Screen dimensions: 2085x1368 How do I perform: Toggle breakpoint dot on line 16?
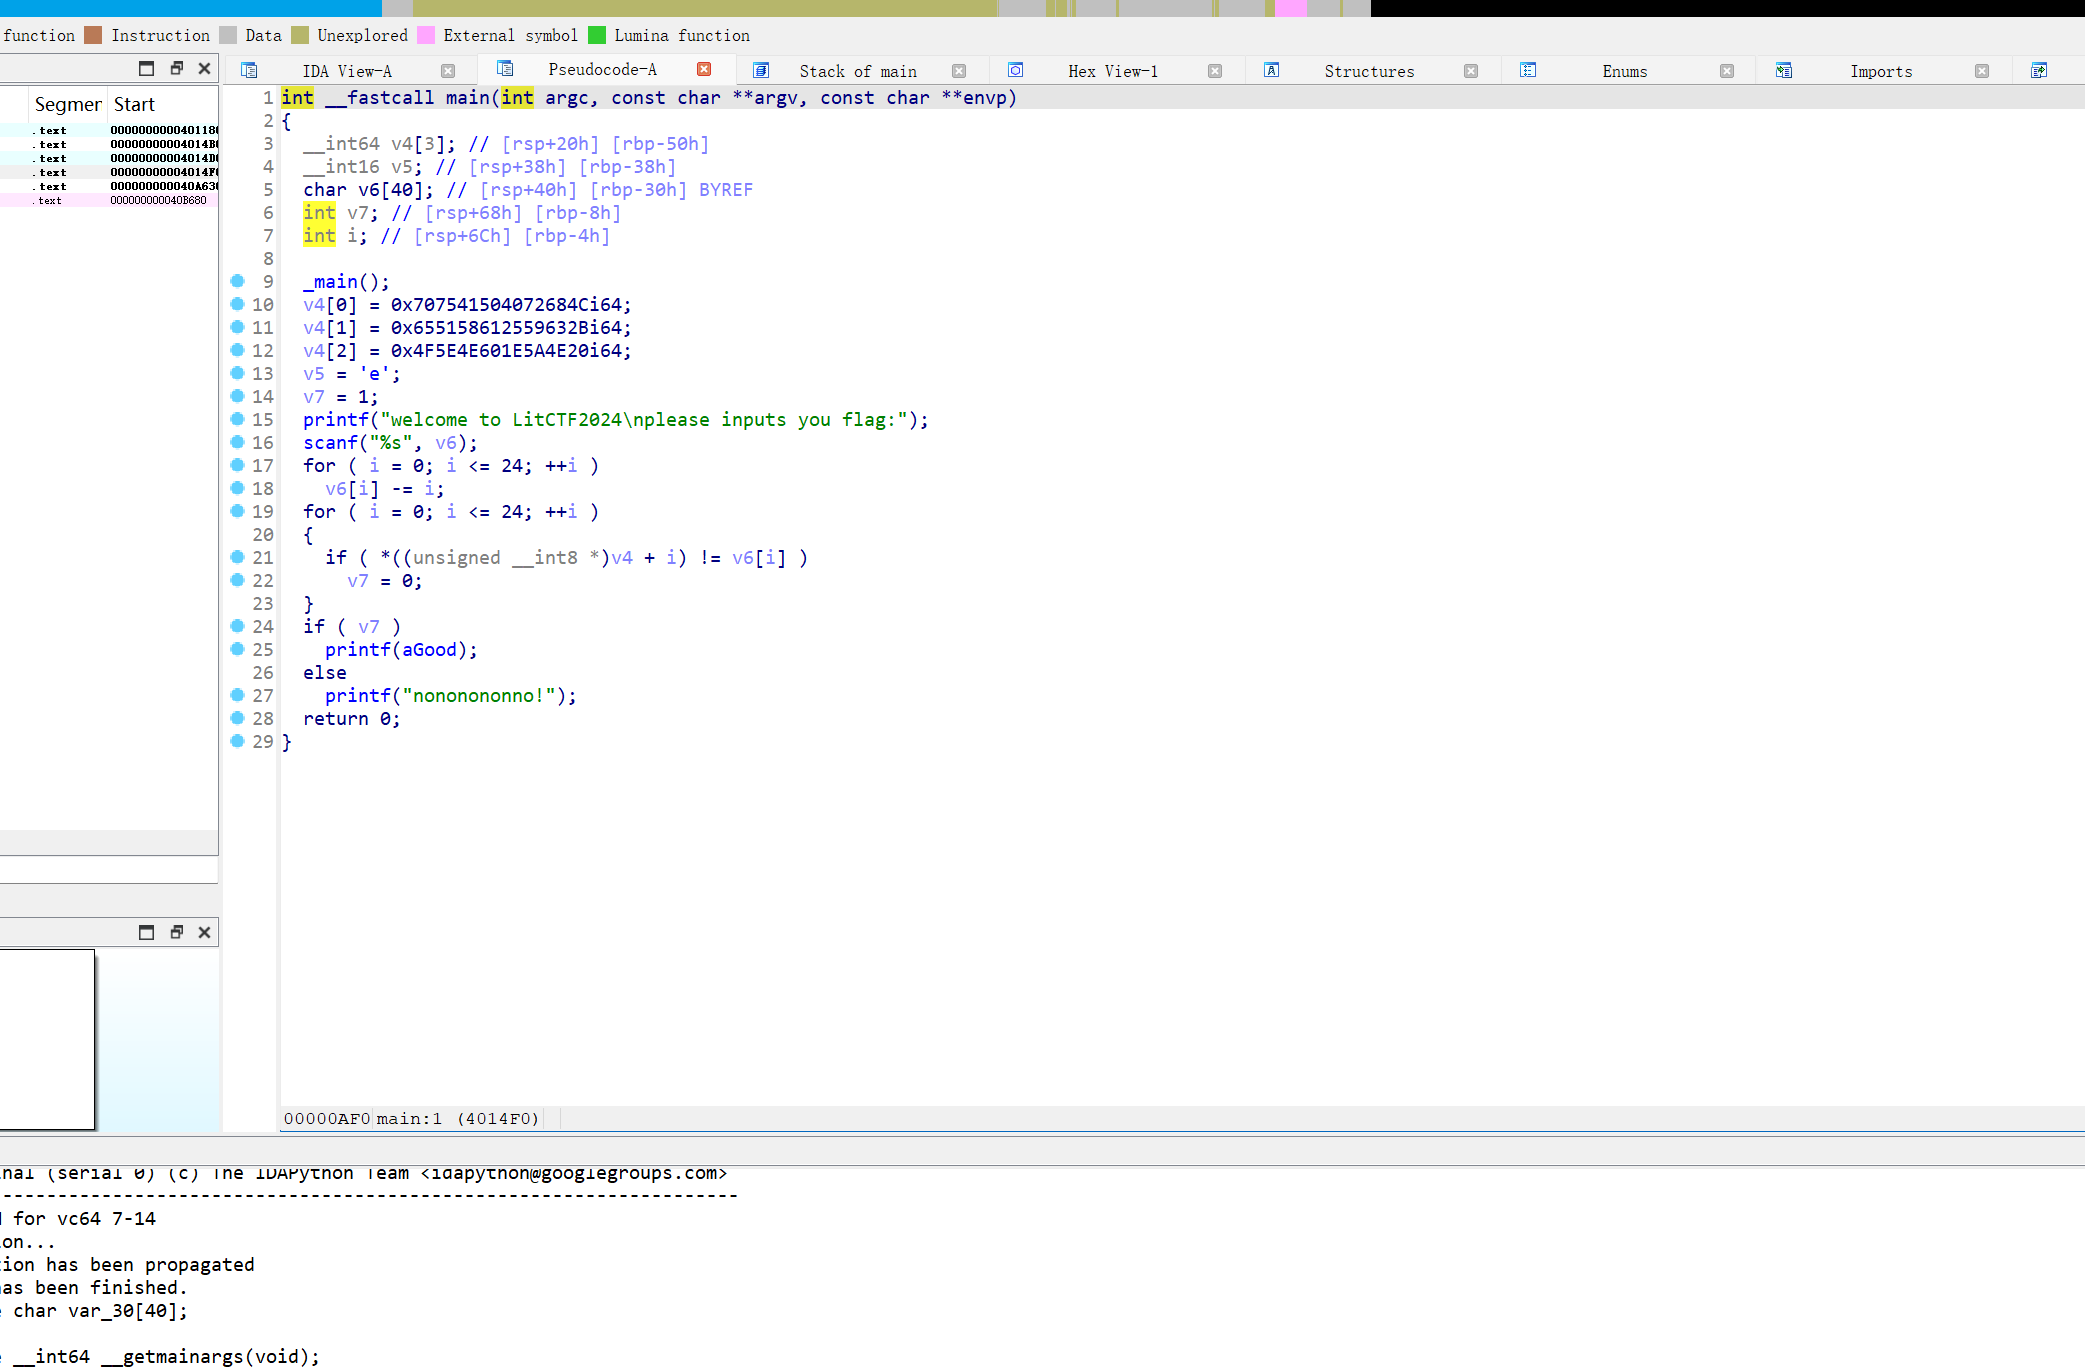pos(237,442)
